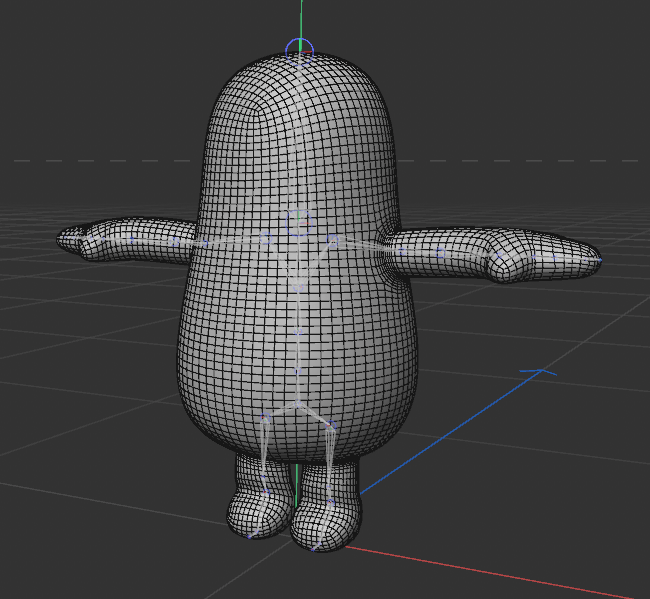Screen dimensions: 650x599
Task: Select the ankle joint on the right foot
Action: [x=330, y=503]
